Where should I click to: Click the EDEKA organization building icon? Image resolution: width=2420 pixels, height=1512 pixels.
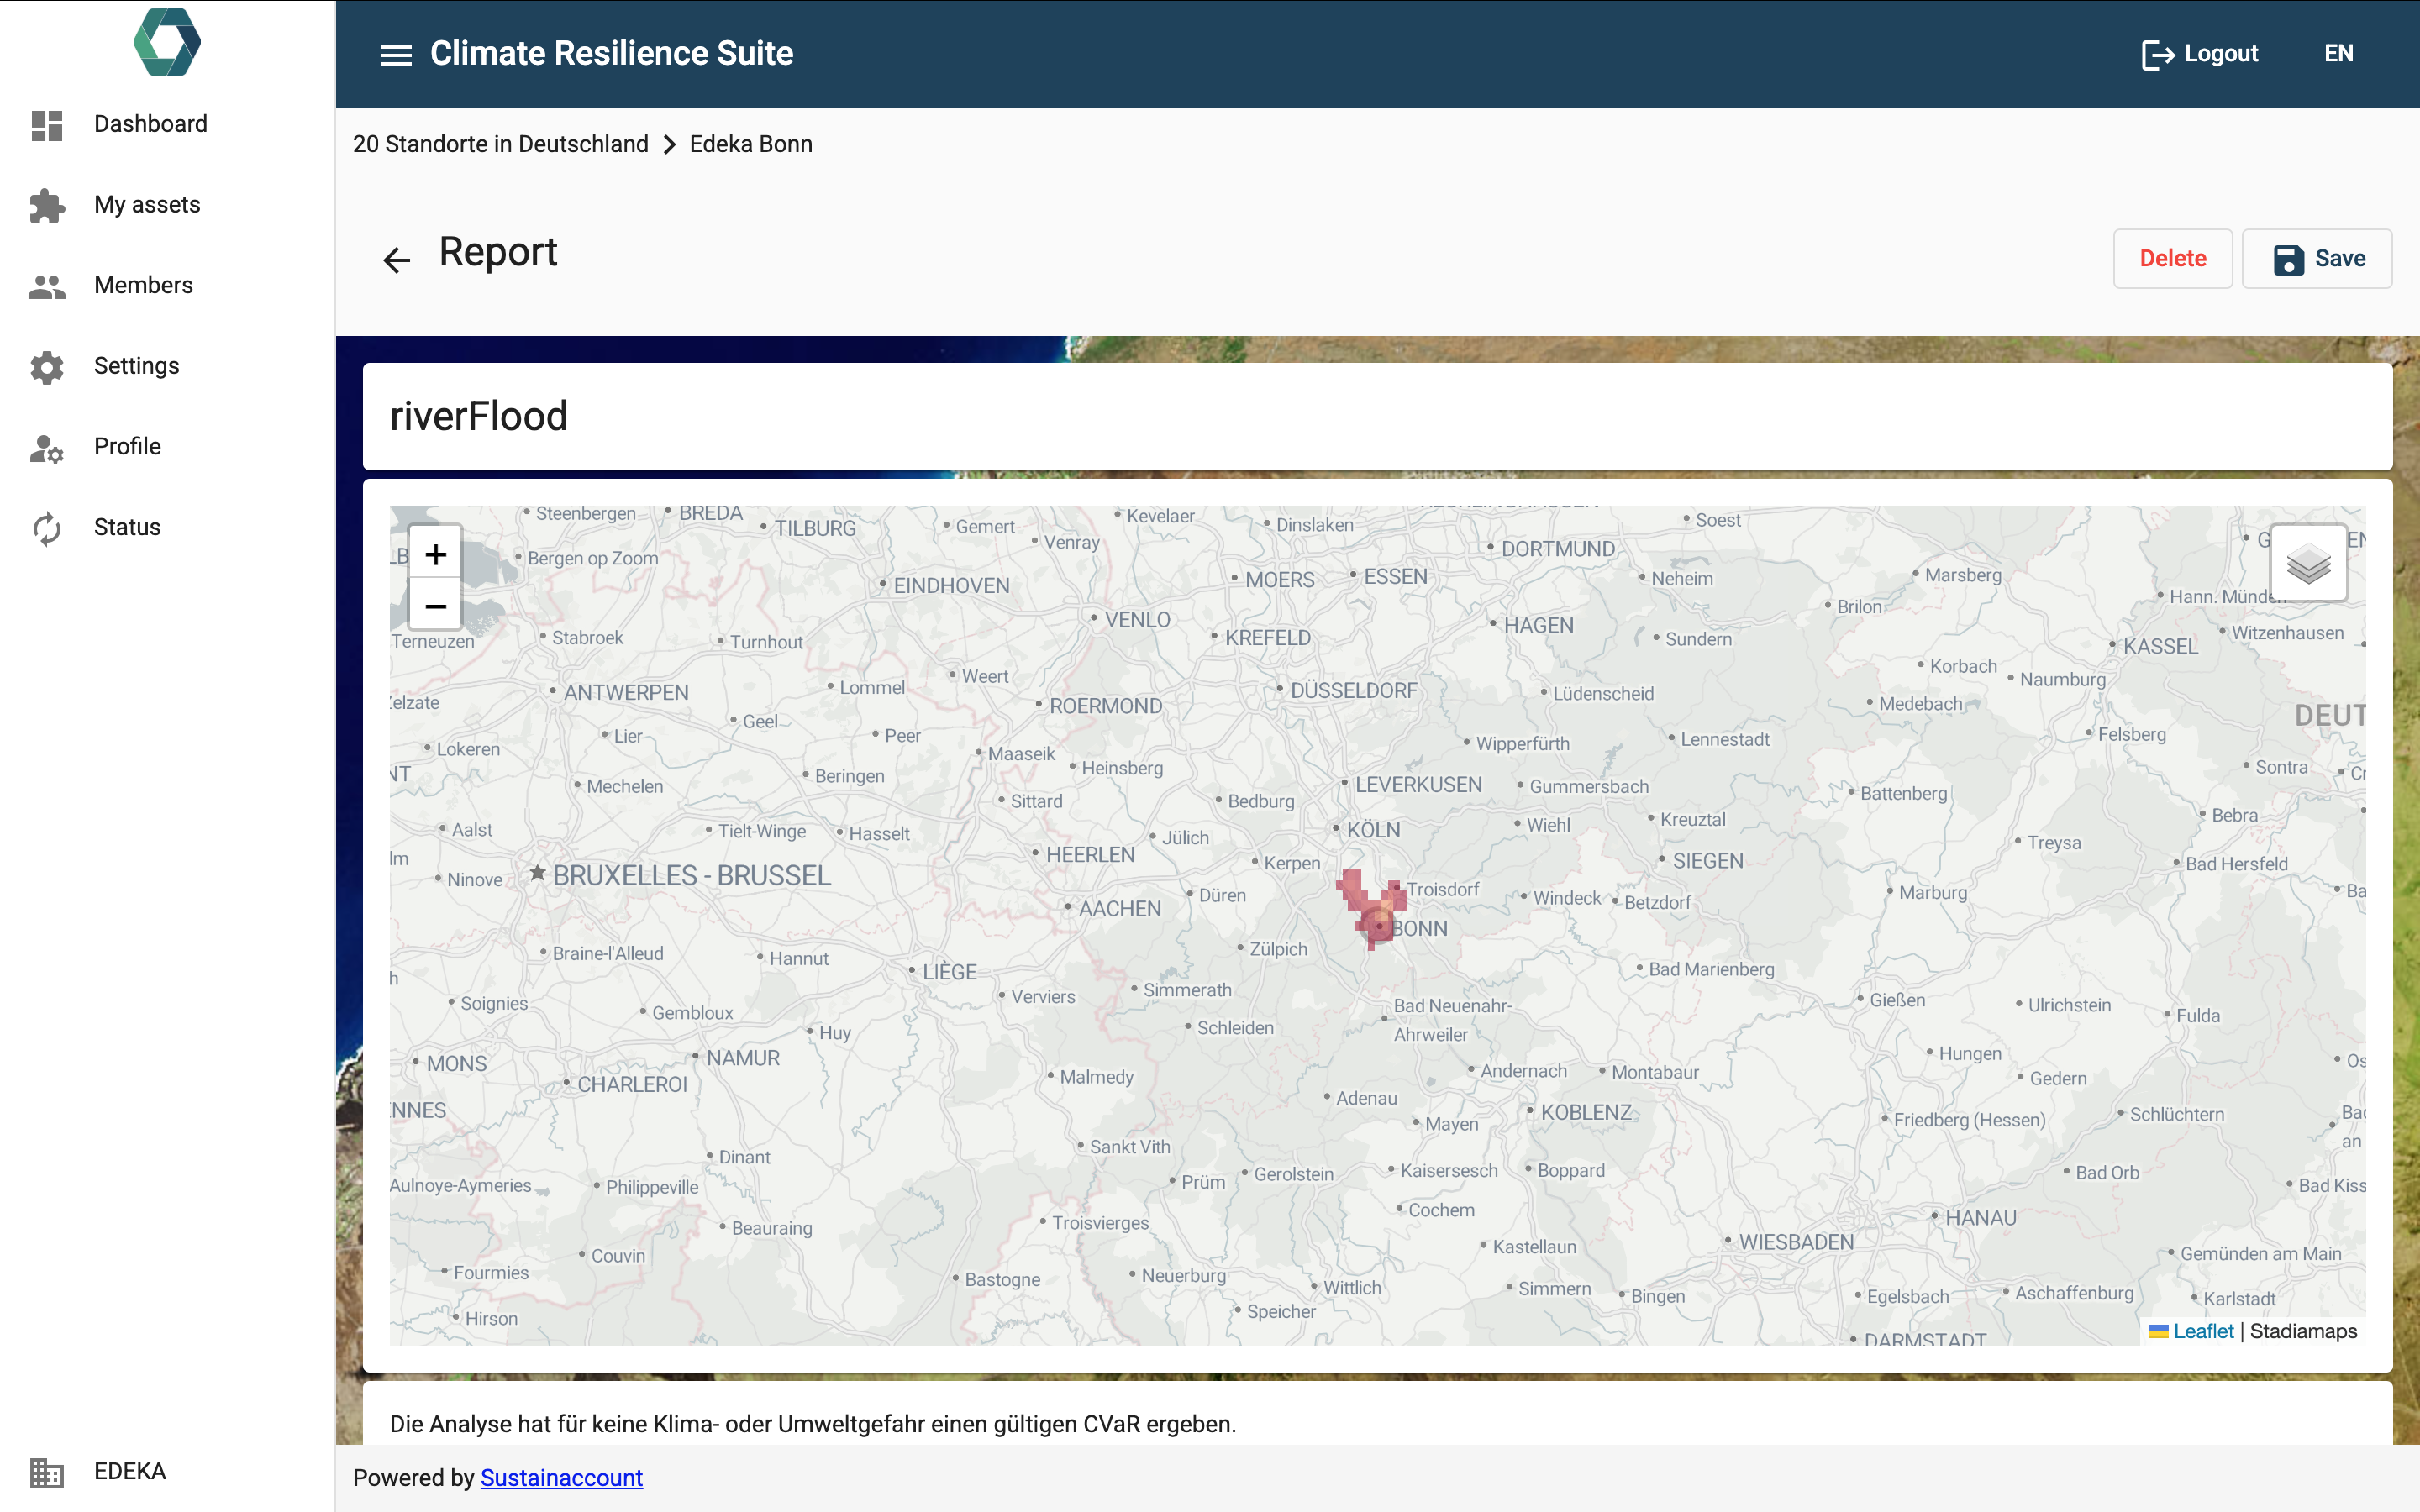pos(47,1472)
